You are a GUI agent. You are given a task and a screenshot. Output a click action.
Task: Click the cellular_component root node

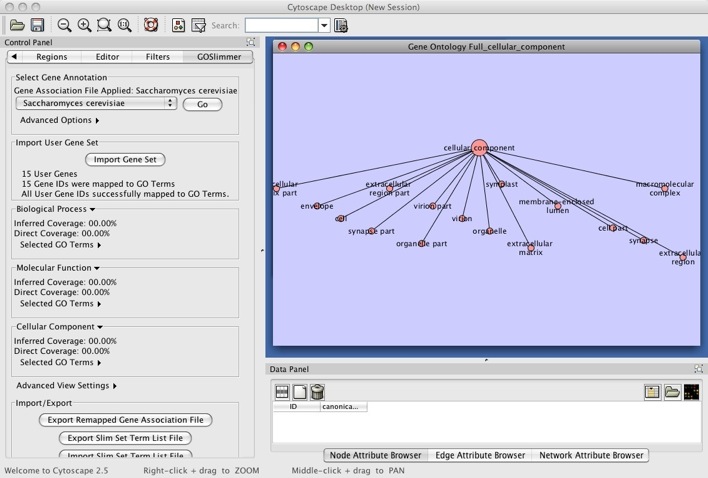[479, 148]
